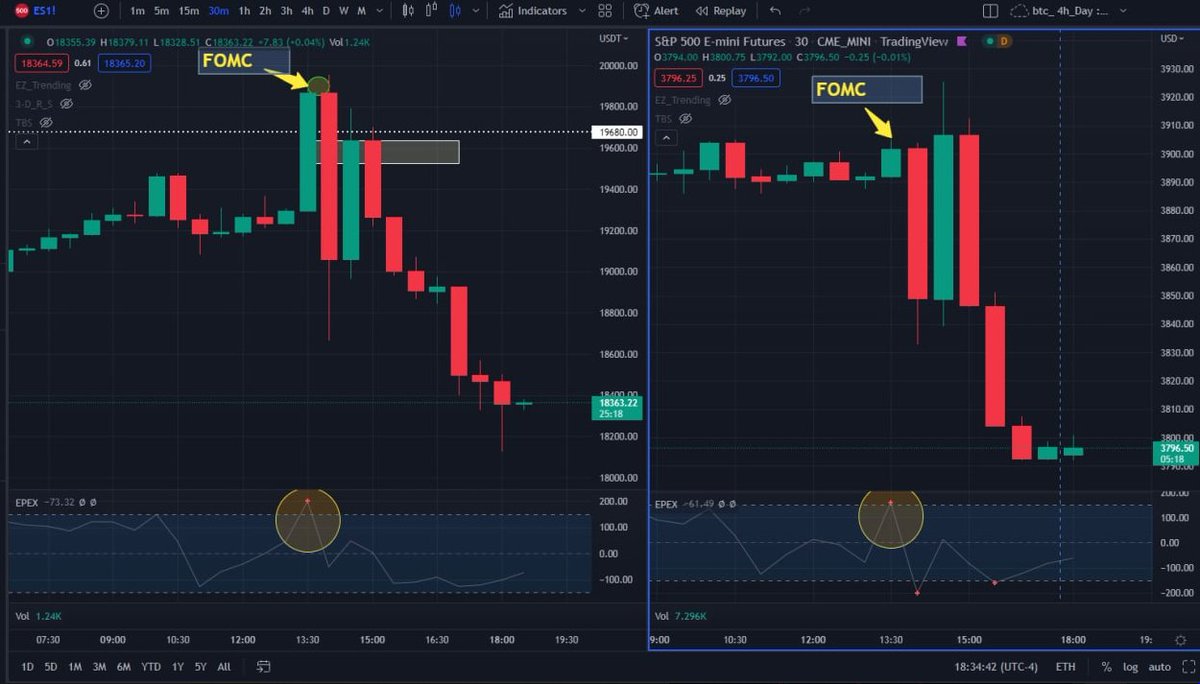Click the blue buy price 18365.20 button

tap(124, 63)
